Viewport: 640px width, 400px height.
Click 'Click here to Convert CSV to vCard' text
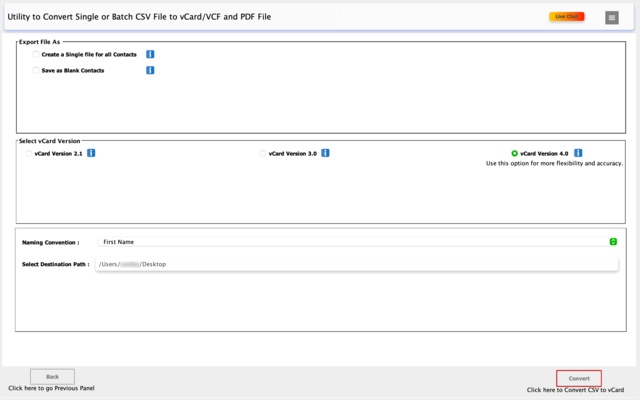pos(575,390)
